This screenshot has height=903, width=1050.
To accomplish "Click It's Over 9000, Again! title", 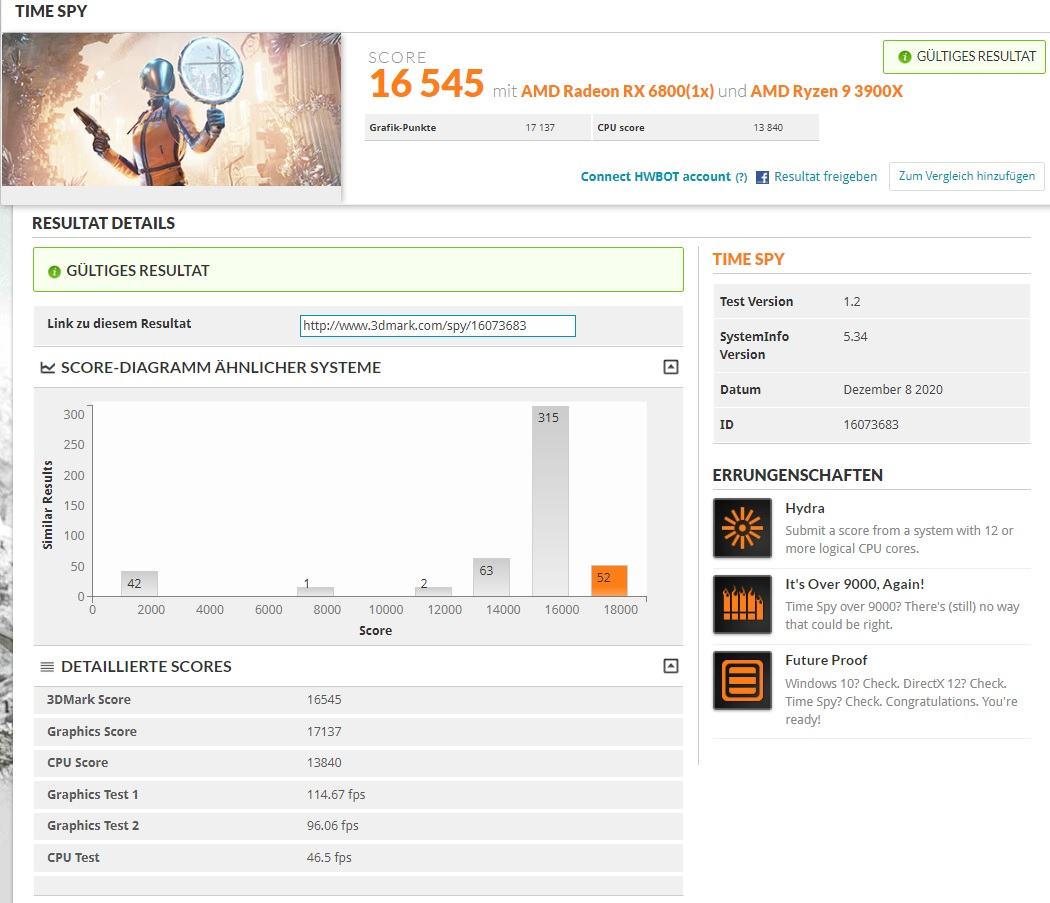I will (855, 584).
